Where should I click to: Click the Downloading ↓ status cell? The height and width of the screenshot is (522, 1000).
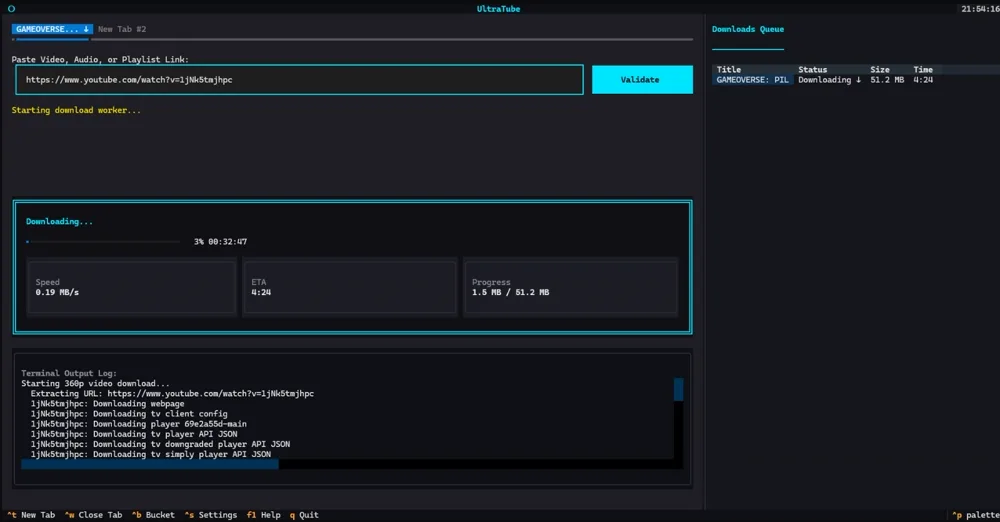829,80
